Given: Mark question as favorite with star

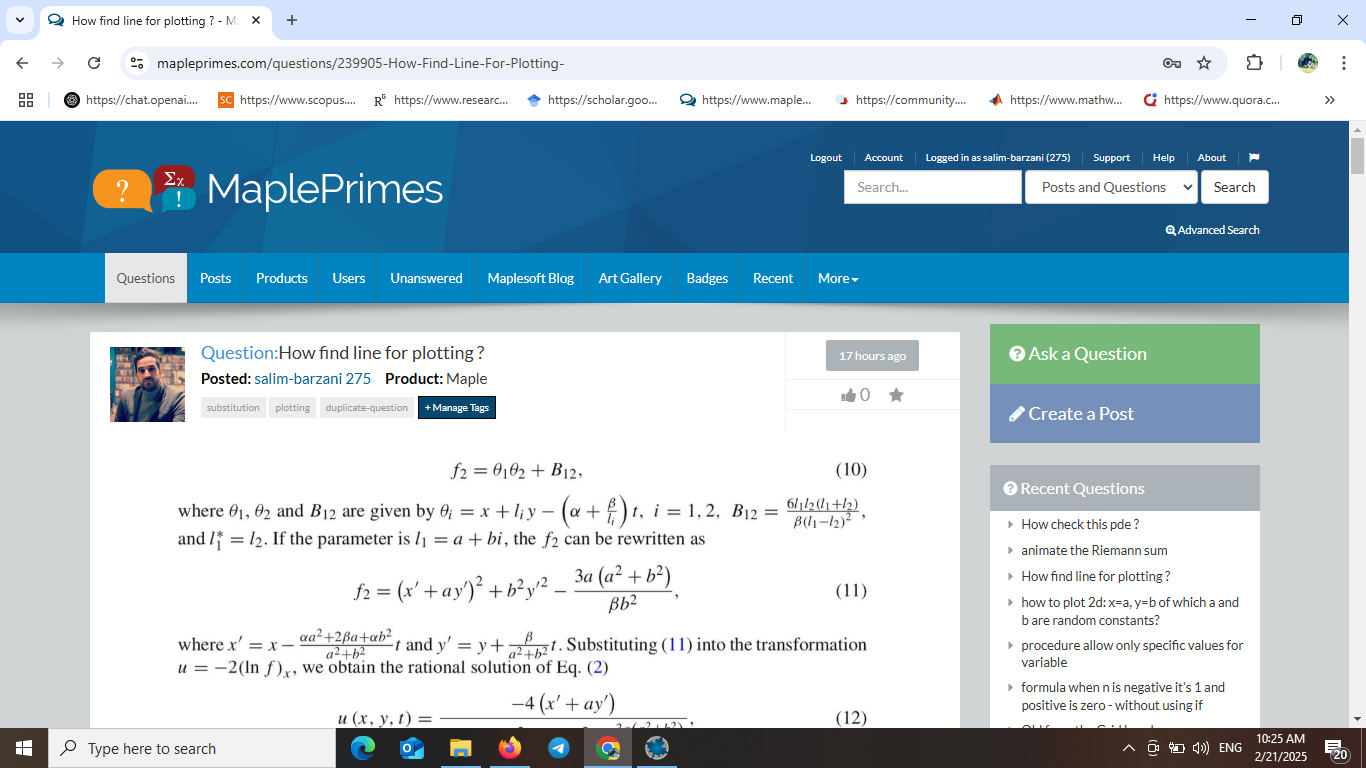Looking at the screenshot, I should click(896, 395).
